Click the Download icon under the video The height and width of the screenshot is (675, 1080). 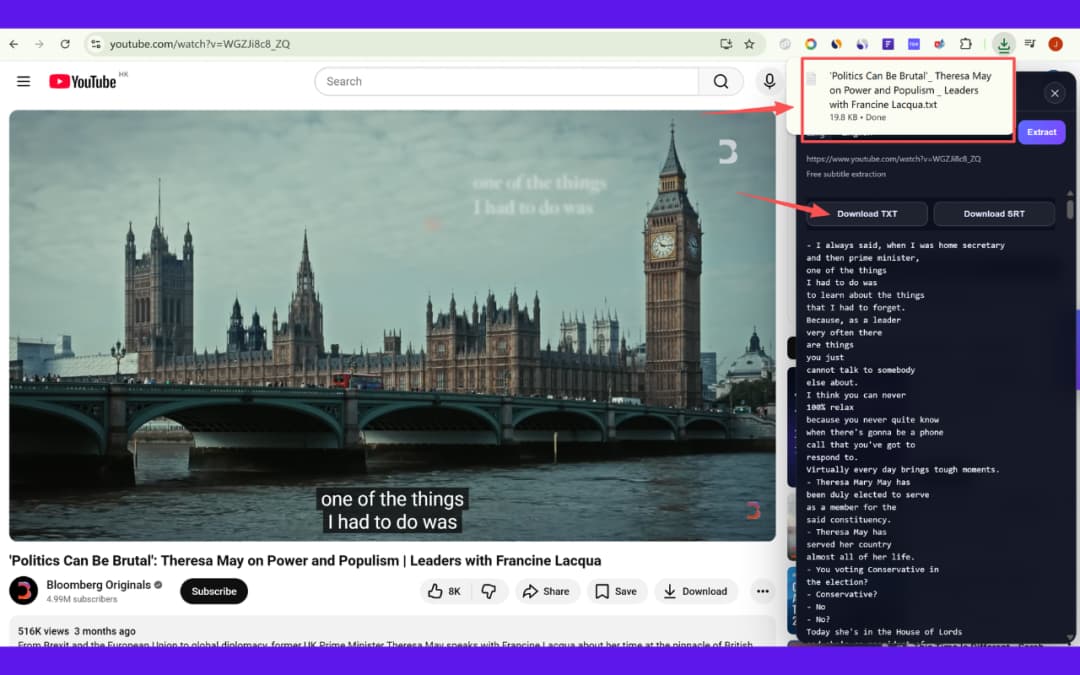click(696, 591)
